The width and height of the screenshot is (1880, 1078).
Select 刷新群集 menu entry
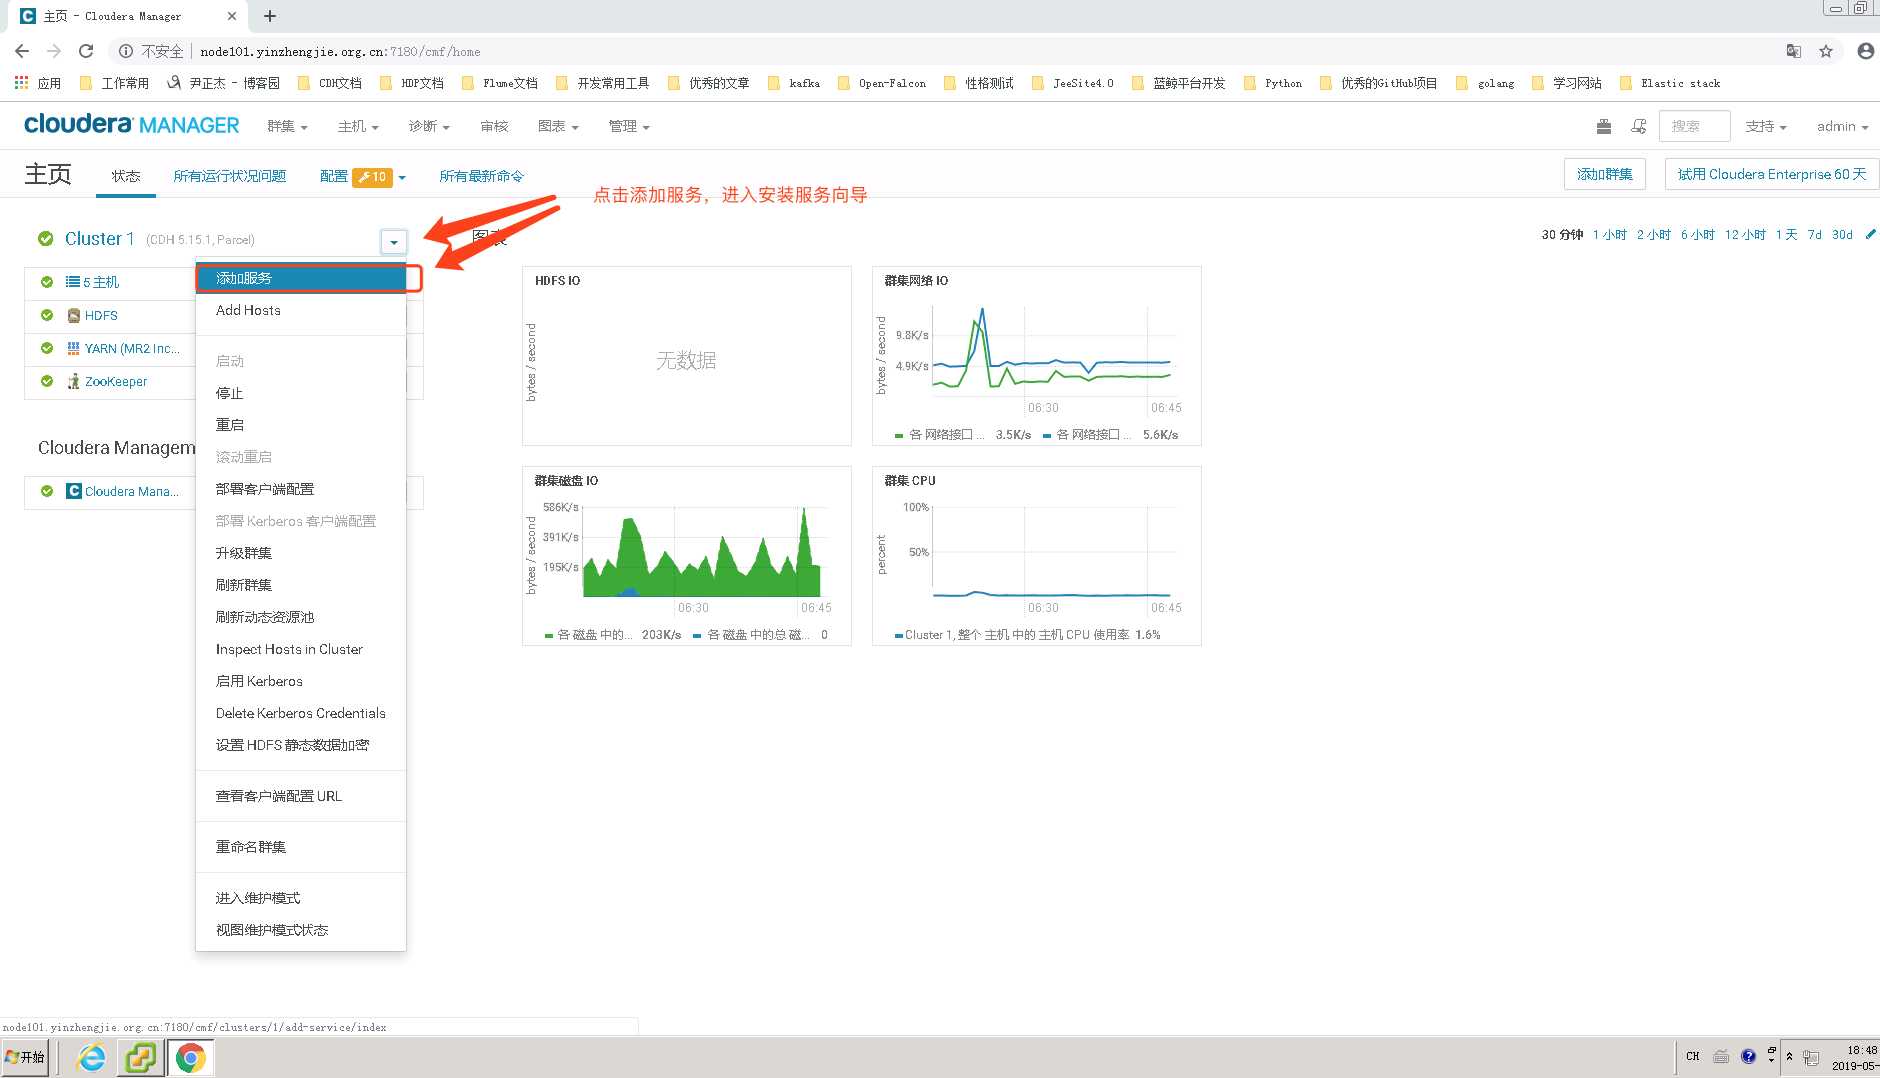pos(301,585)
